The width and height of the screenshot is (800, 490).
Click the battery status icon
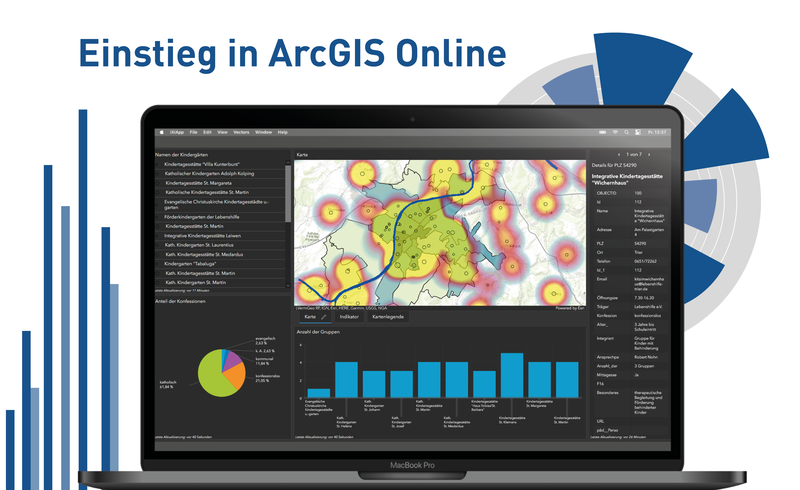click(603, 132)
